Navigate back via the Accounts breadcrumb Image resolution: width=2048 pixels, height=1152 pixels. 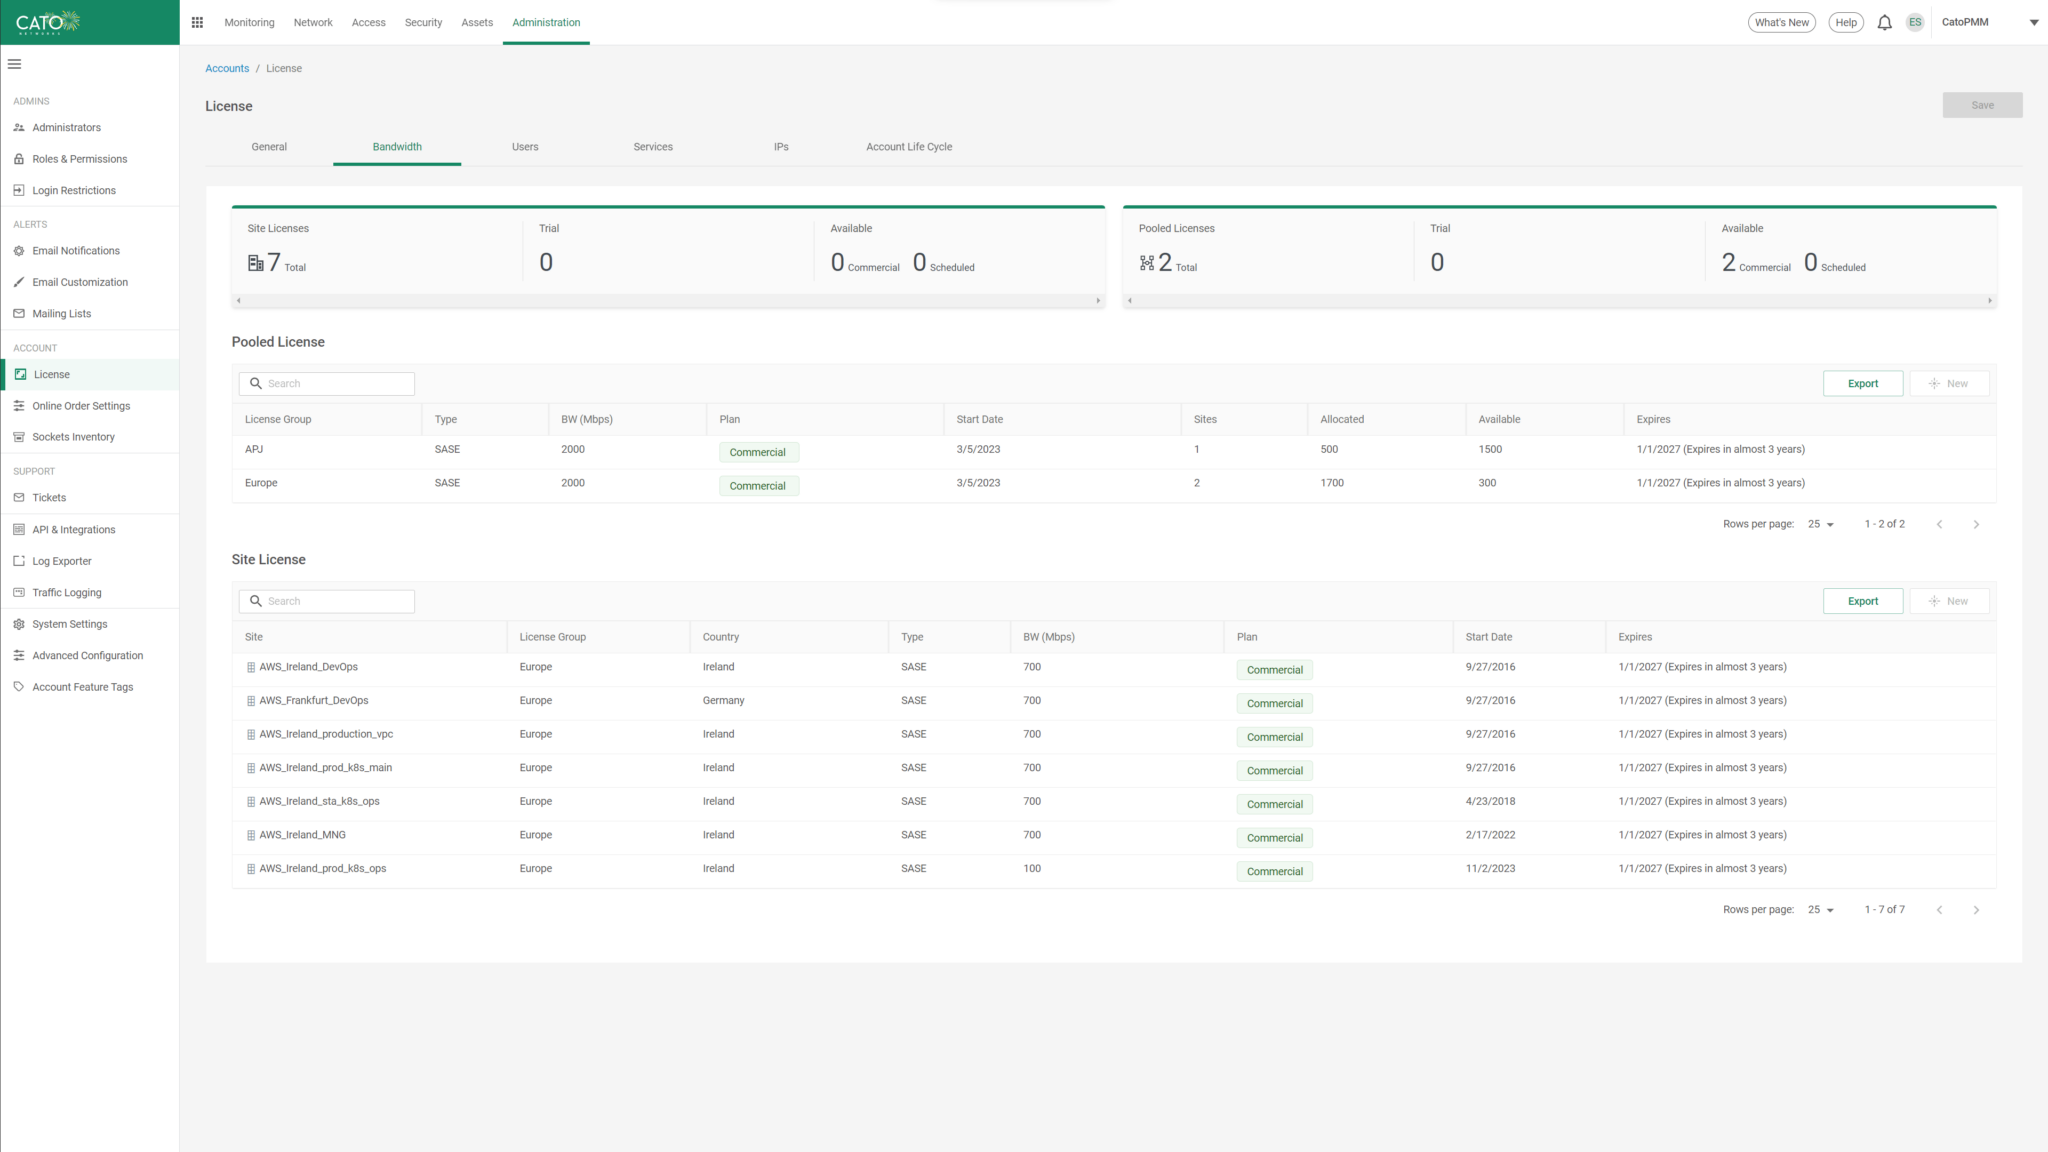[x=227, y=68]
